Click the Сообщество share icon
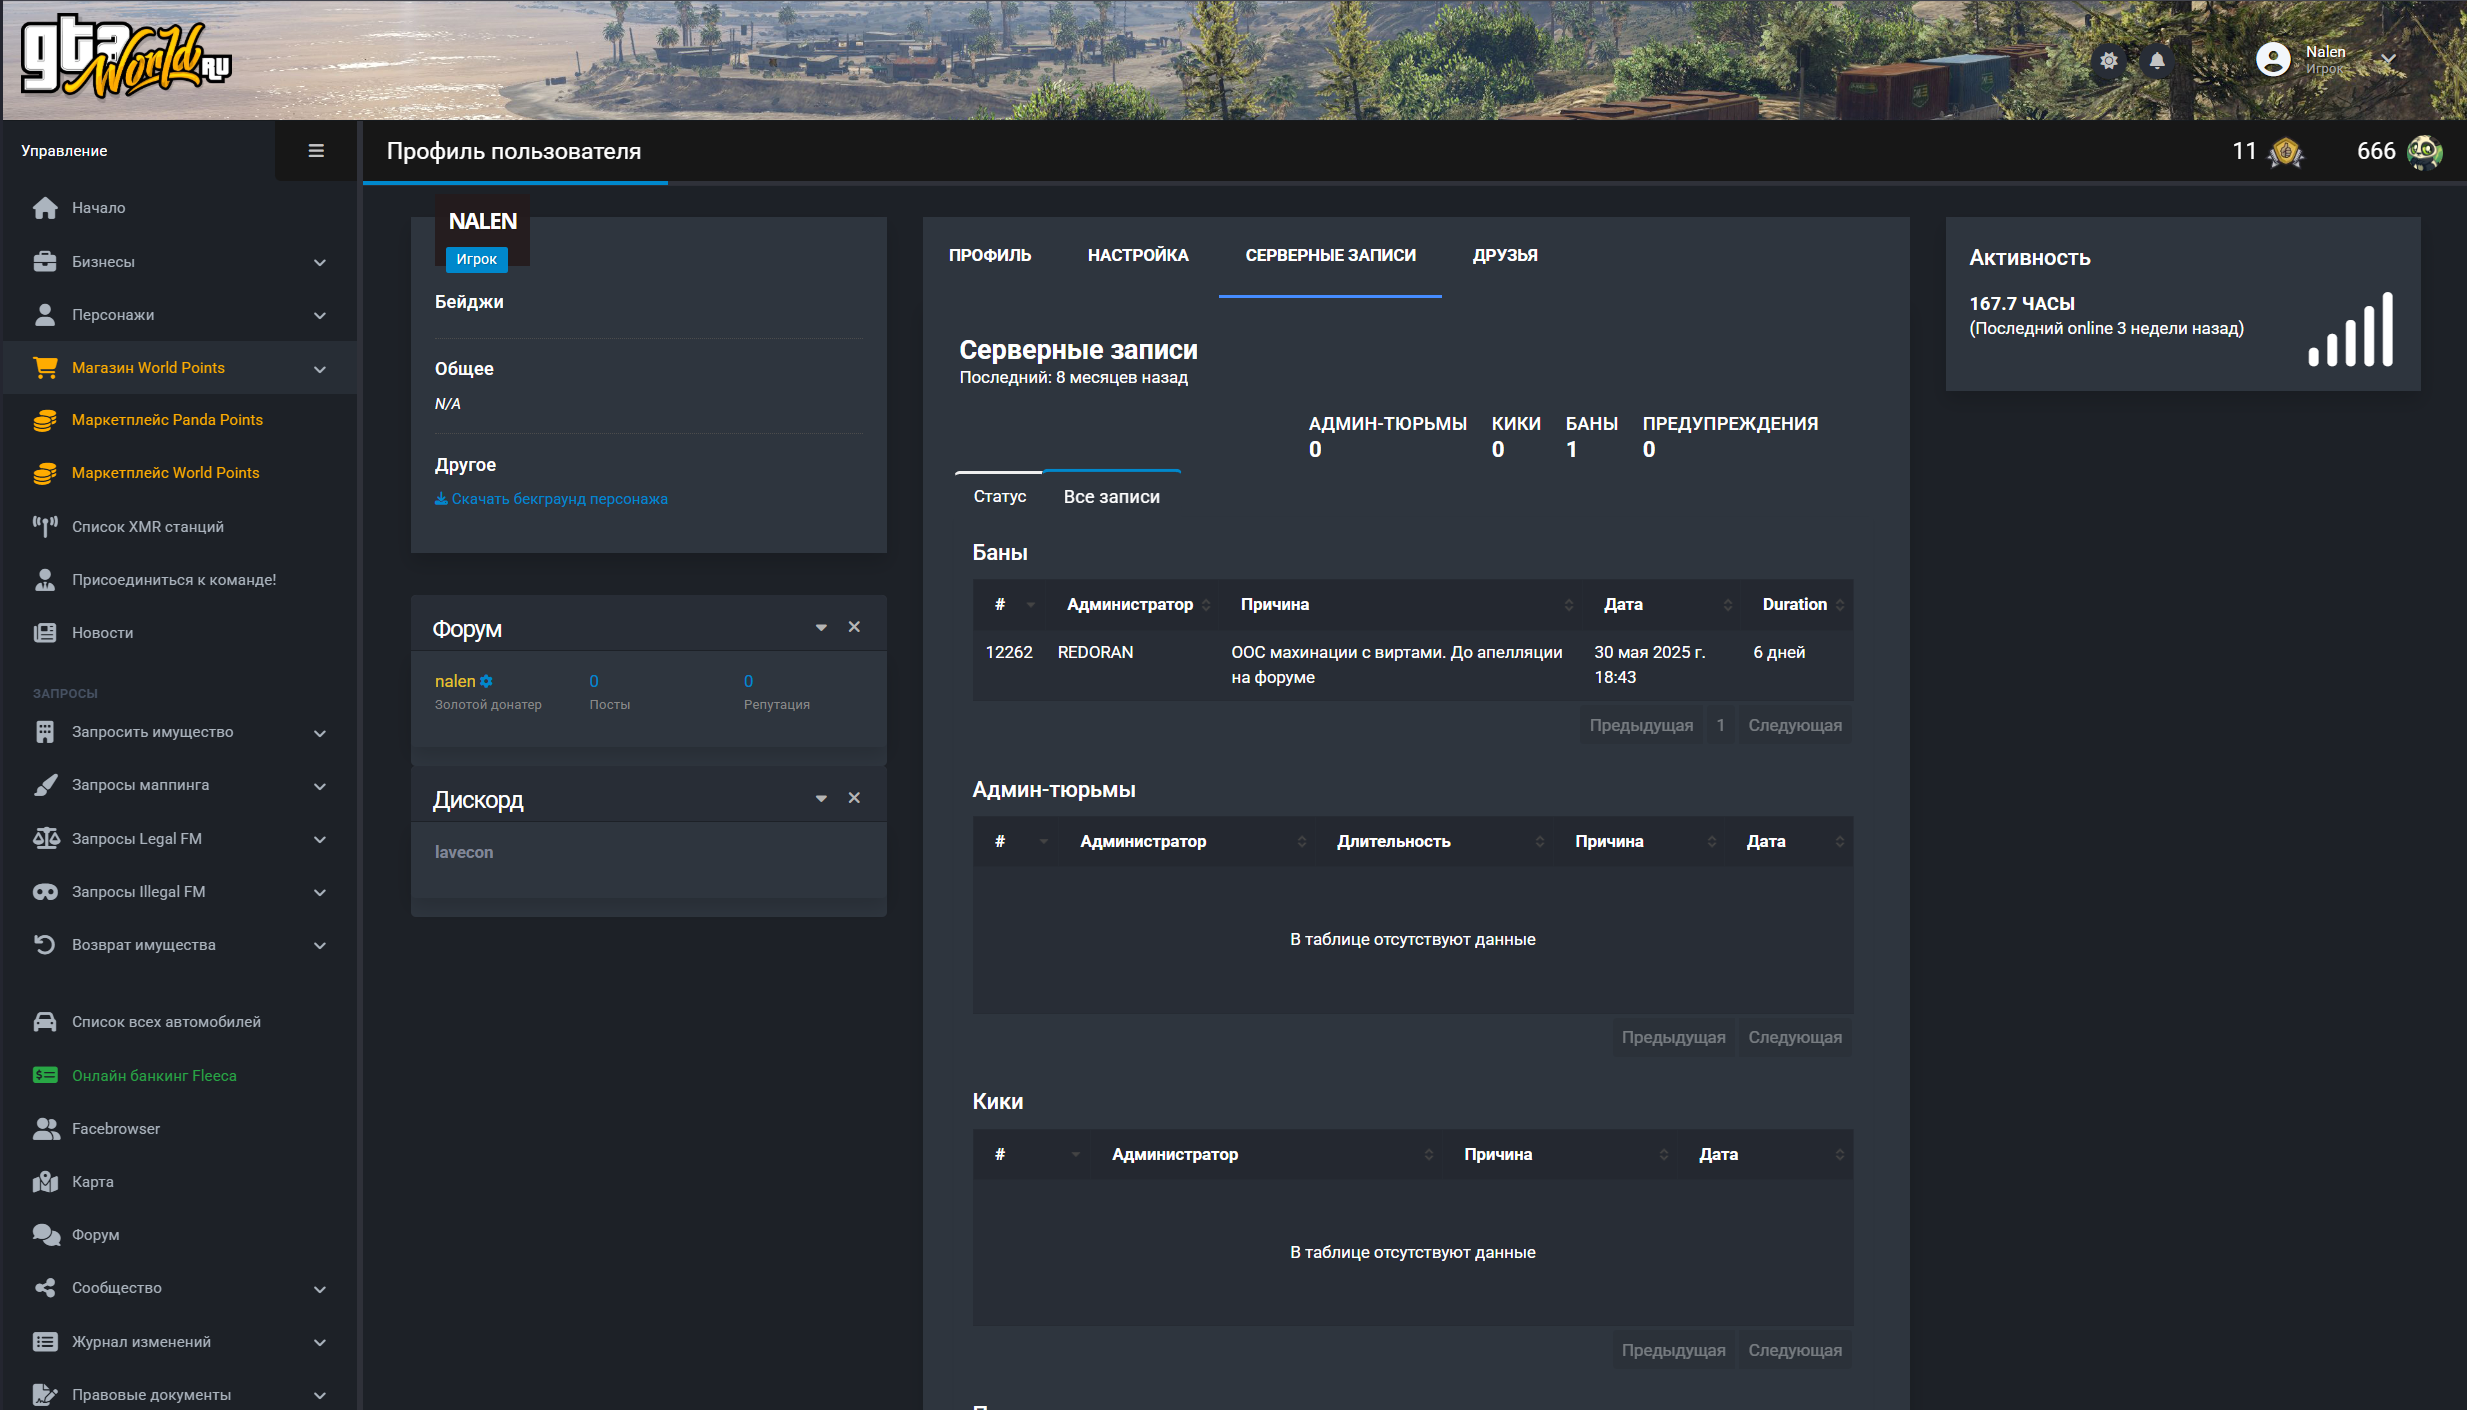 click(x=45, y=1288)
